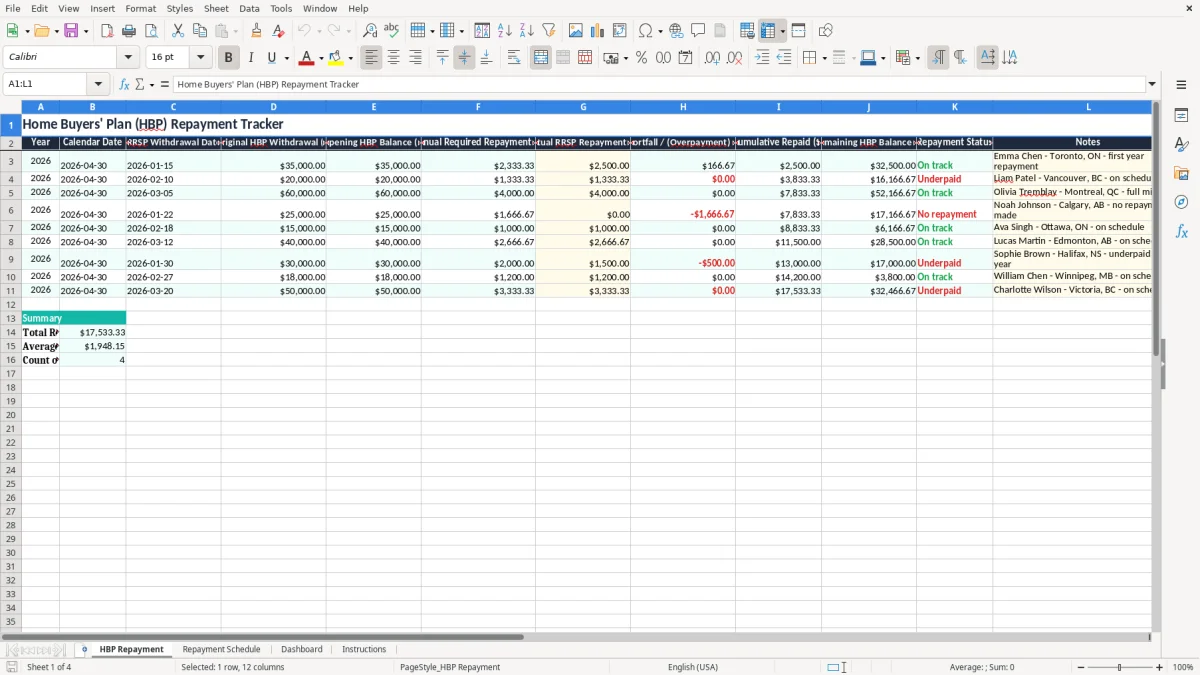Viewport: 1200px width, 675px height.
Task: Click the zoom in plus button
Action: coord(1160,667)
